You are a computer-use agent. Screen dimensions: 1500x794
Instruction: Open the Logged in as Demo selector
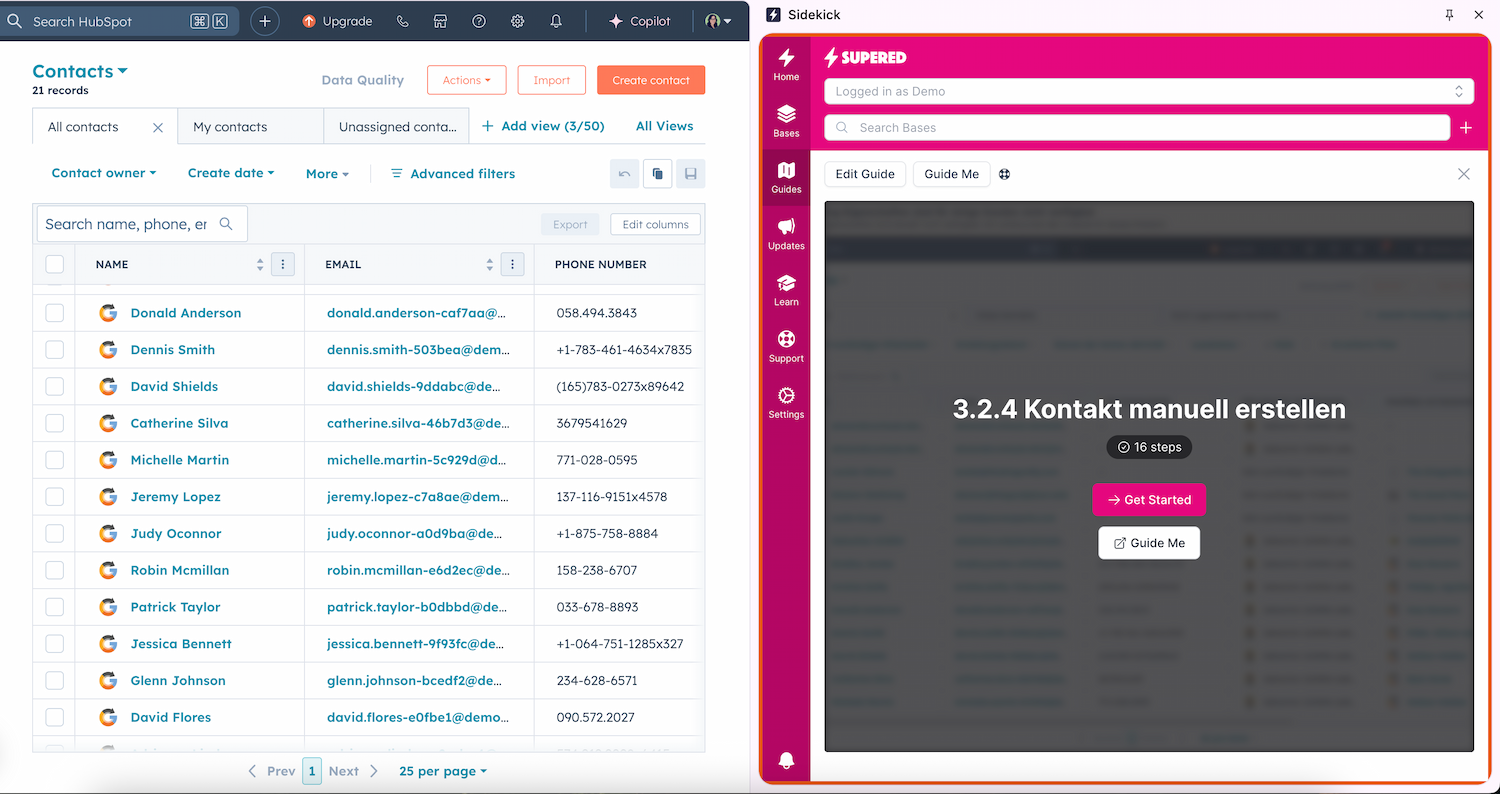[x=1149, y=91]
